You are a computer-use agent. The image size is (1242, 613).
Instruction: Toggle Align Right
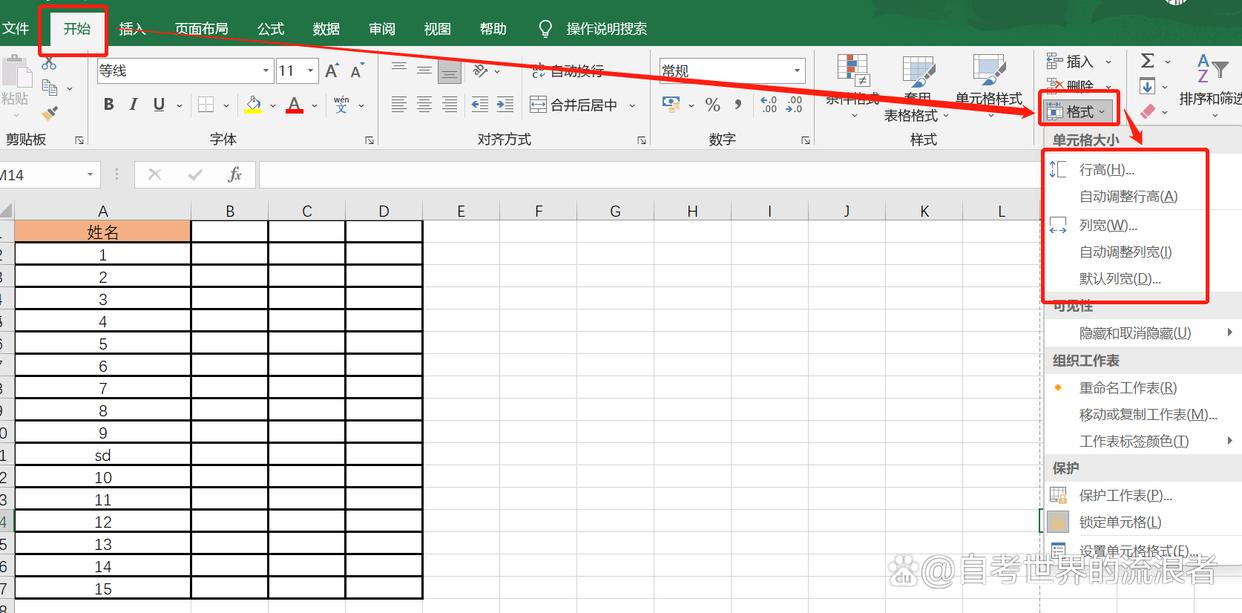coord(449,104)
